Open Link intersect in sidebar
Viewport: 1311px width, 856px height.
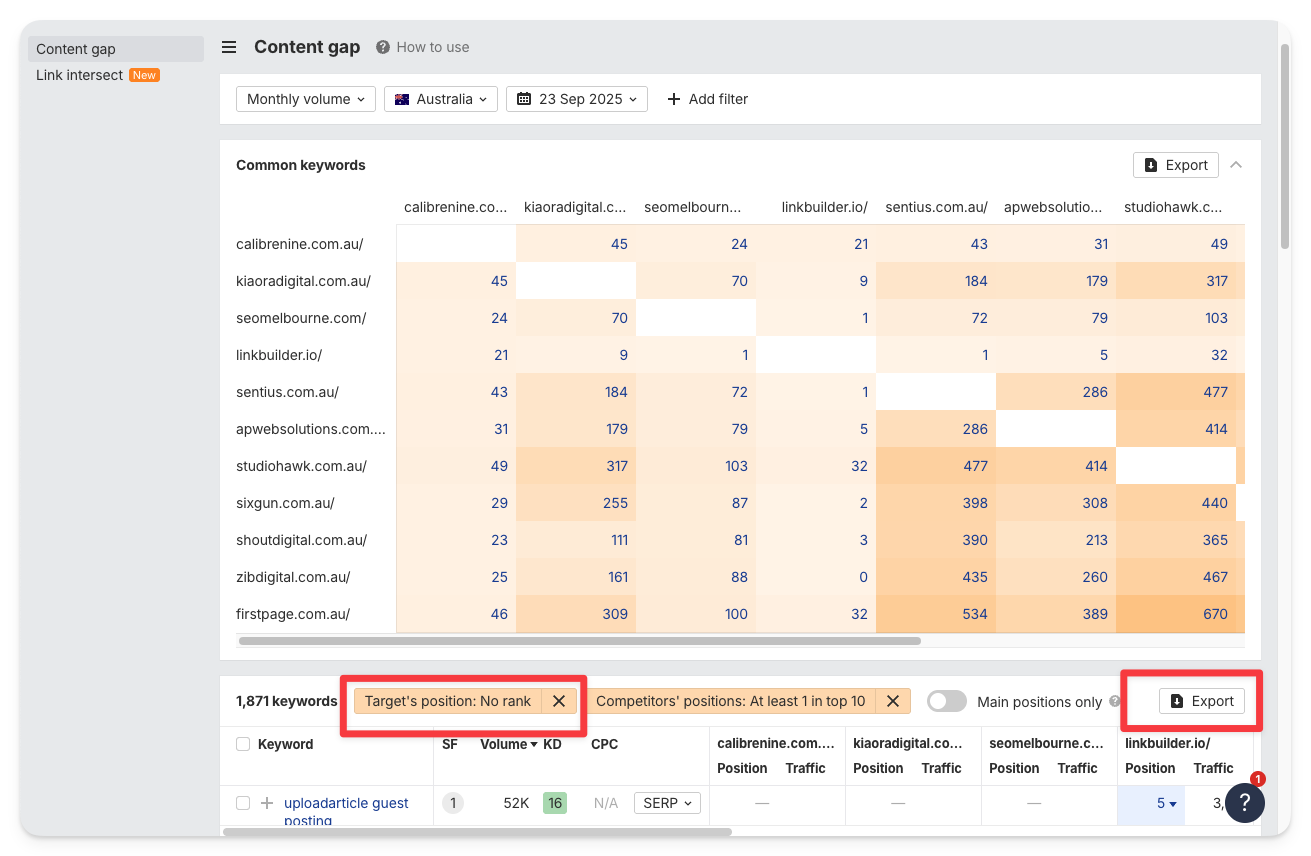80,75
